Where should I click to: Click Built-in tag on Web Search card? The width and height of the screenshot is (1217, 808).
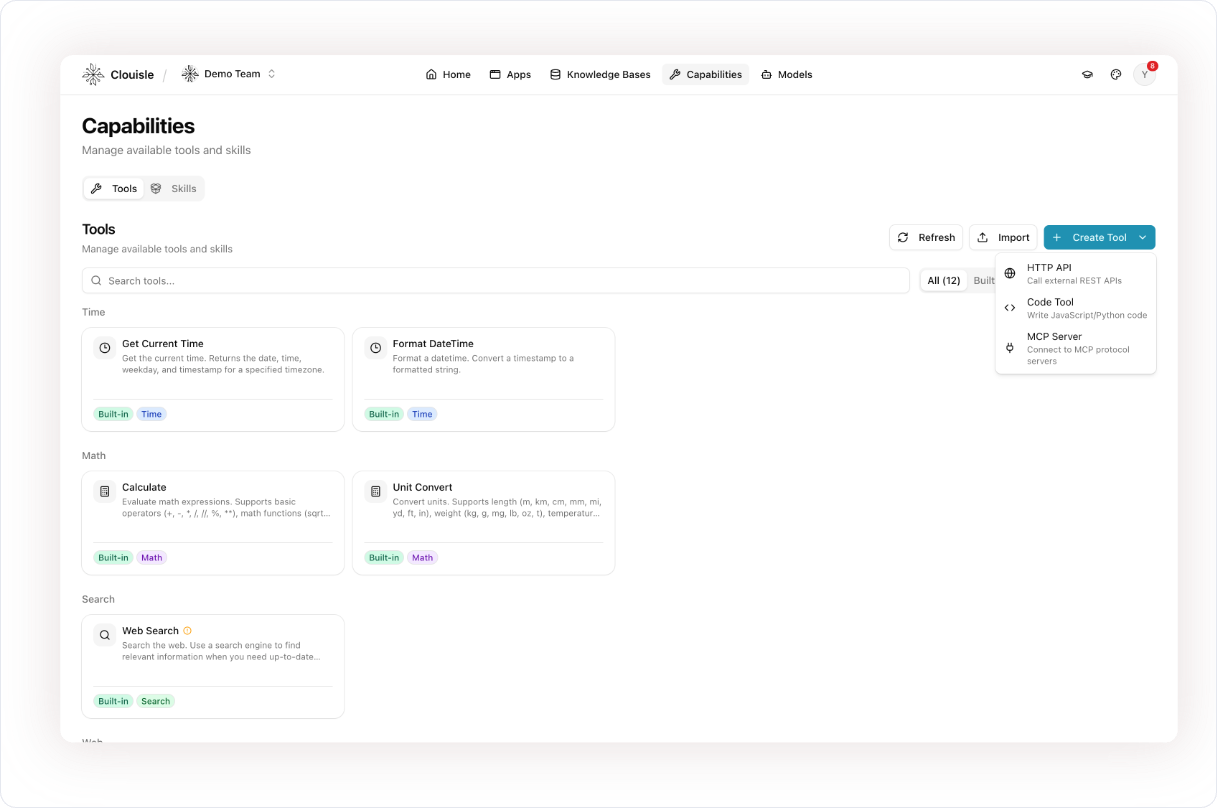(113, 701)
